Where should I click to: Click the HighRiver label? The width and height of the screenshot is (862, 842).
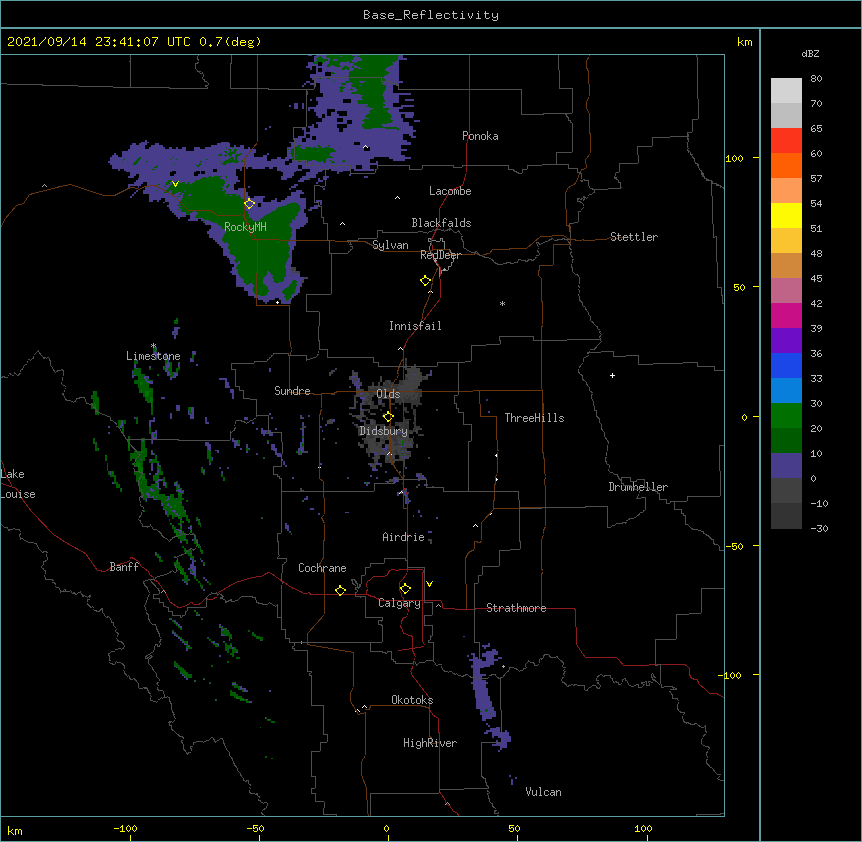tap(430, 743)
